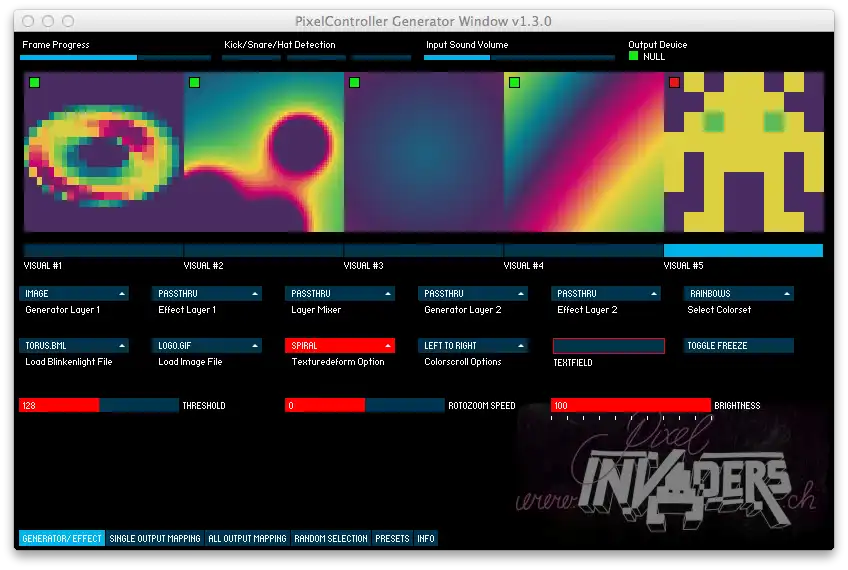Click the yellow invader thumbnail of Visual #5
Viewport: 848px width, 570px height.
[x=744, y=152]
